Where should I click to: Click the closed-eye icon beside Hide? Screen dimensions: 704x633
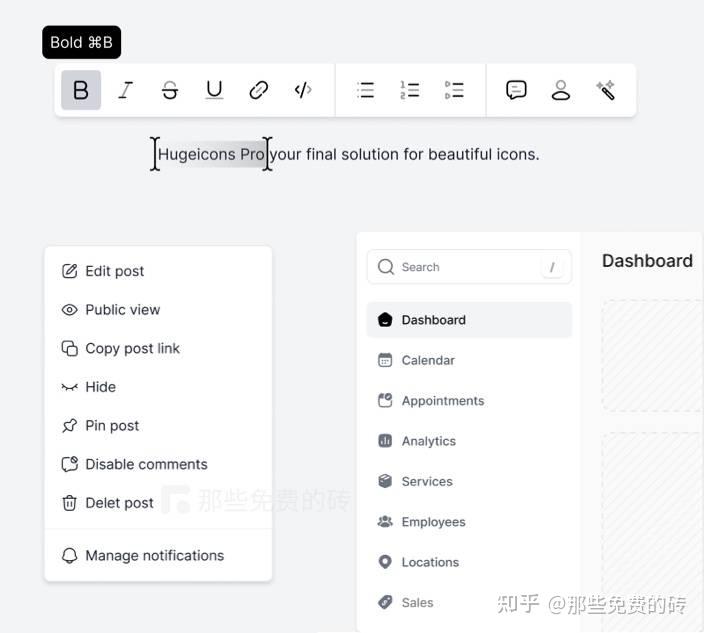click(x=70, y=387)
